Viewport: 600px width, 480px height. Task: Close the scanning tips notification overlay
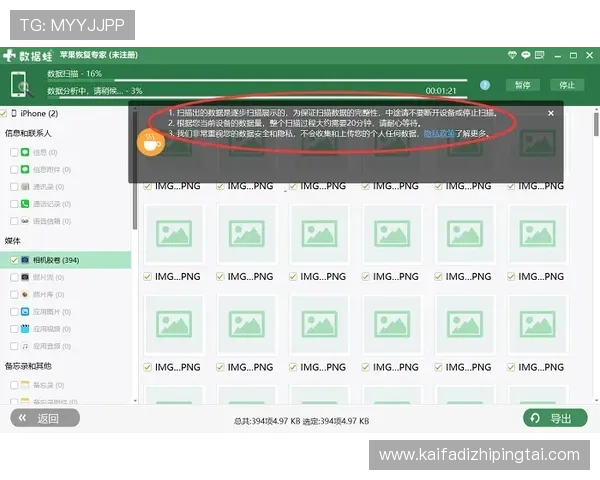(x=551, y=113)
